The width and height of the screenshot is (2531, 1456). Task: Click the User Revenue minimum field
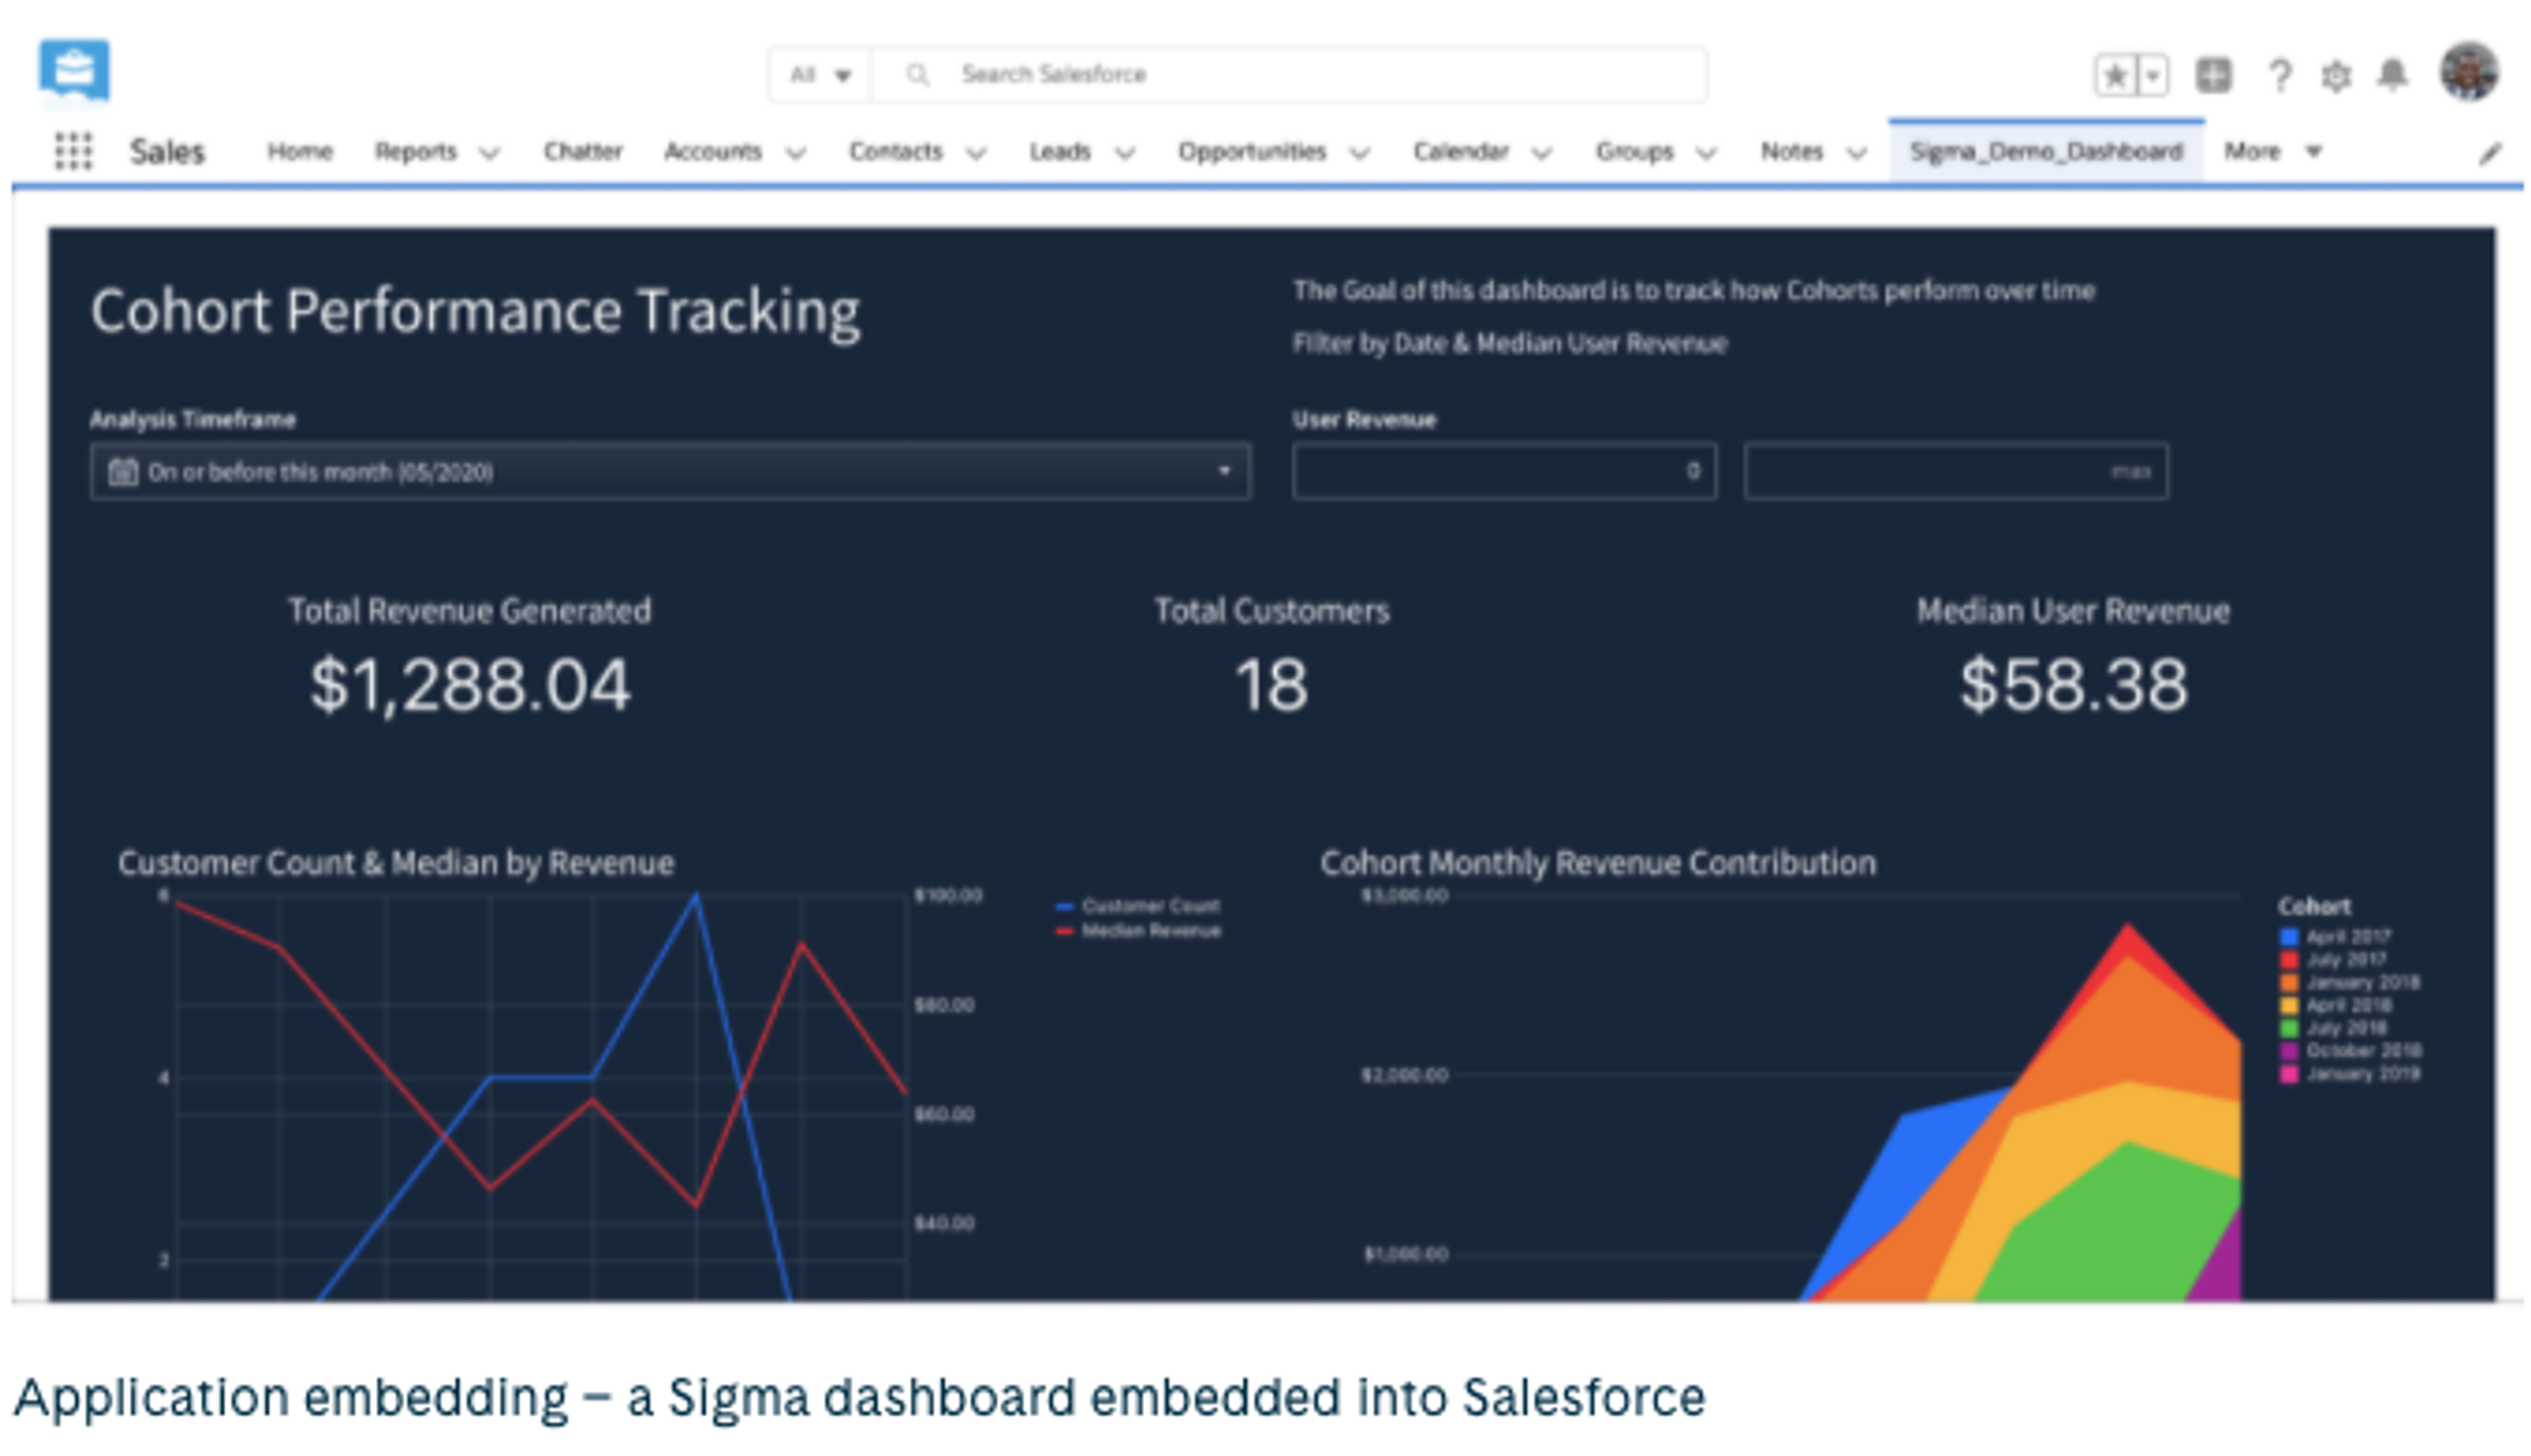1504,471
